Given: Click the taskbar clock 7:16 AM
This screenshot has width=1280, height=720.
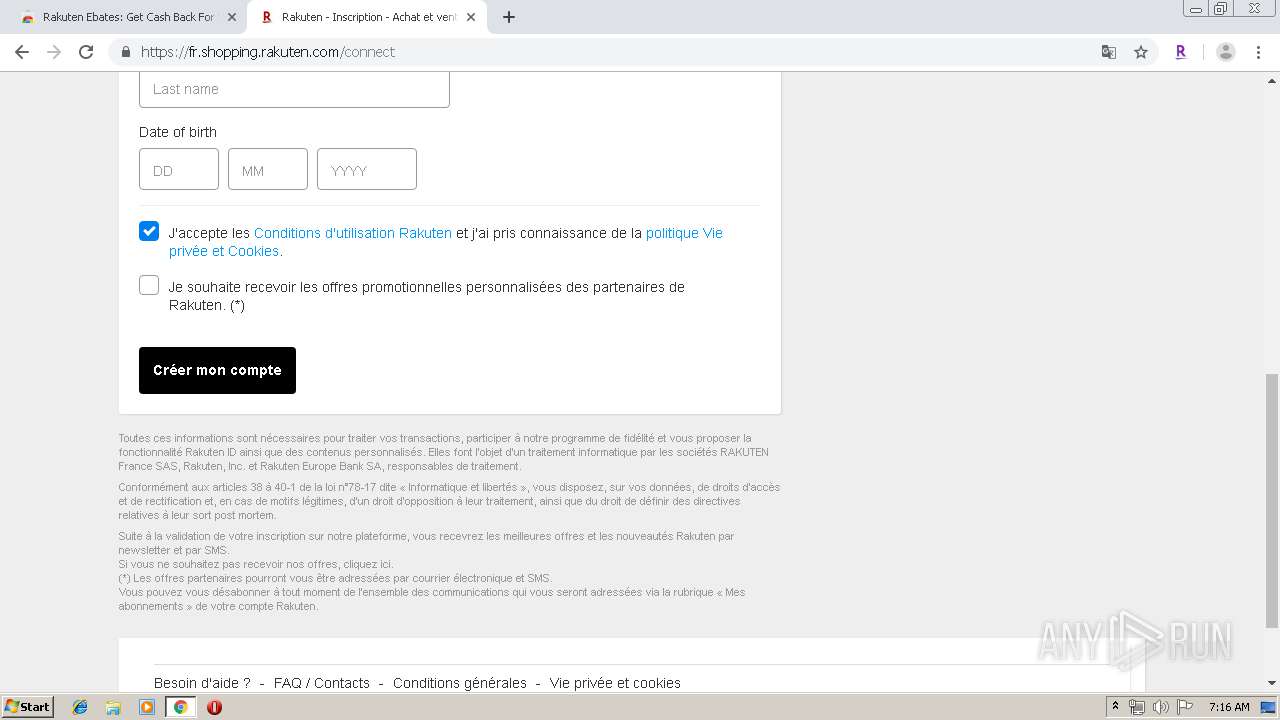Looking at the screenshot, I should 1229,707.
